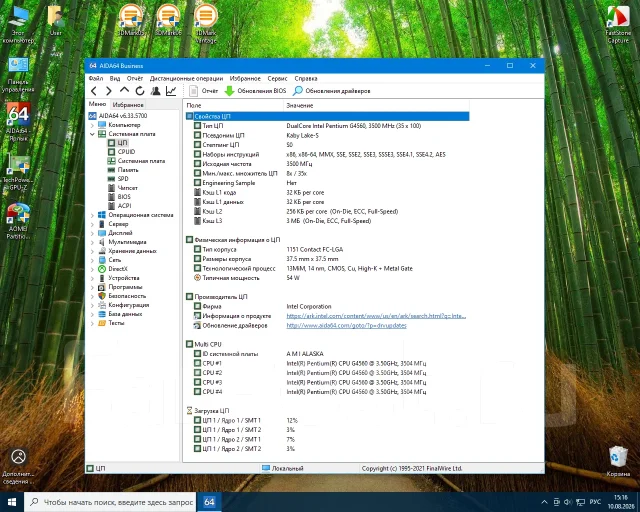The image size is (640, 512).
Task: Open Обновления BIOS with green arrow
Action: [x=256, y=91]
